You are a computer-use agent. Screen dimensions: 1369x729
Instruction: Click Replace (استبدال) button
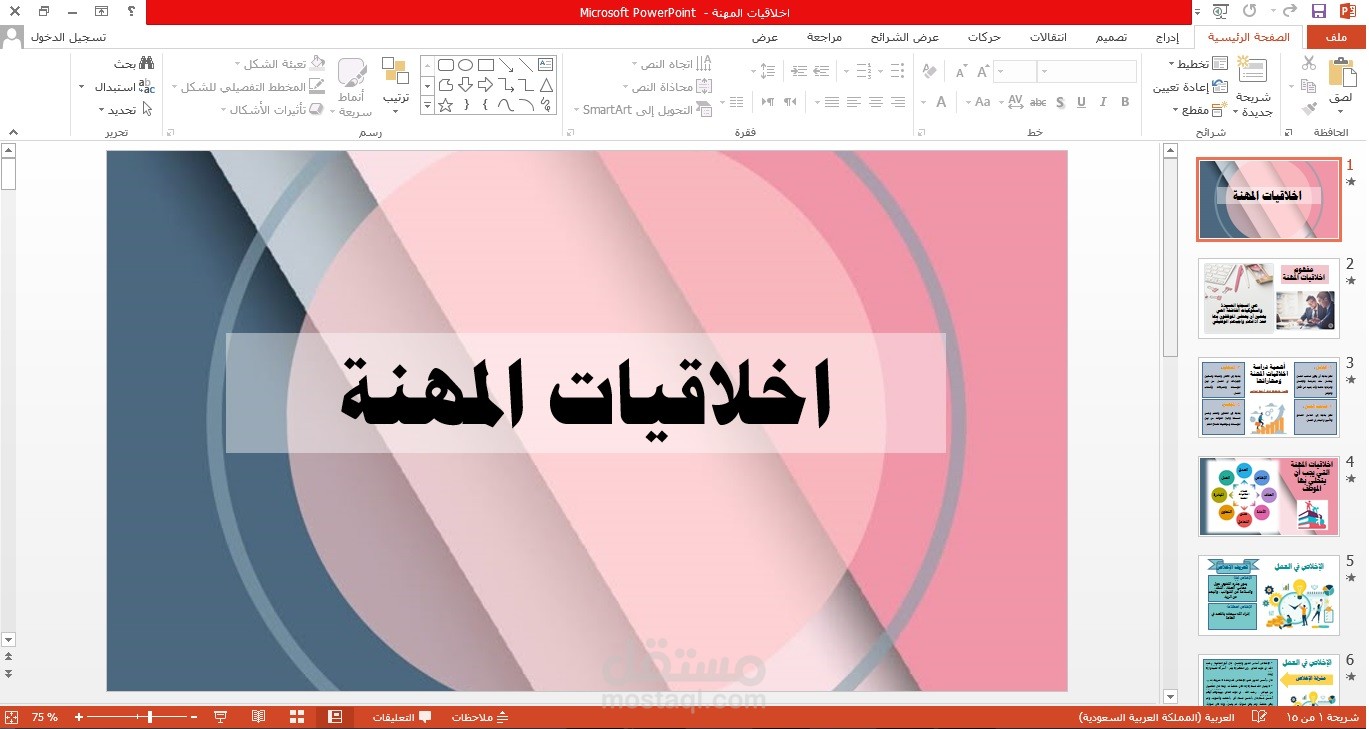pyautogui.click(x=118, y=86)
